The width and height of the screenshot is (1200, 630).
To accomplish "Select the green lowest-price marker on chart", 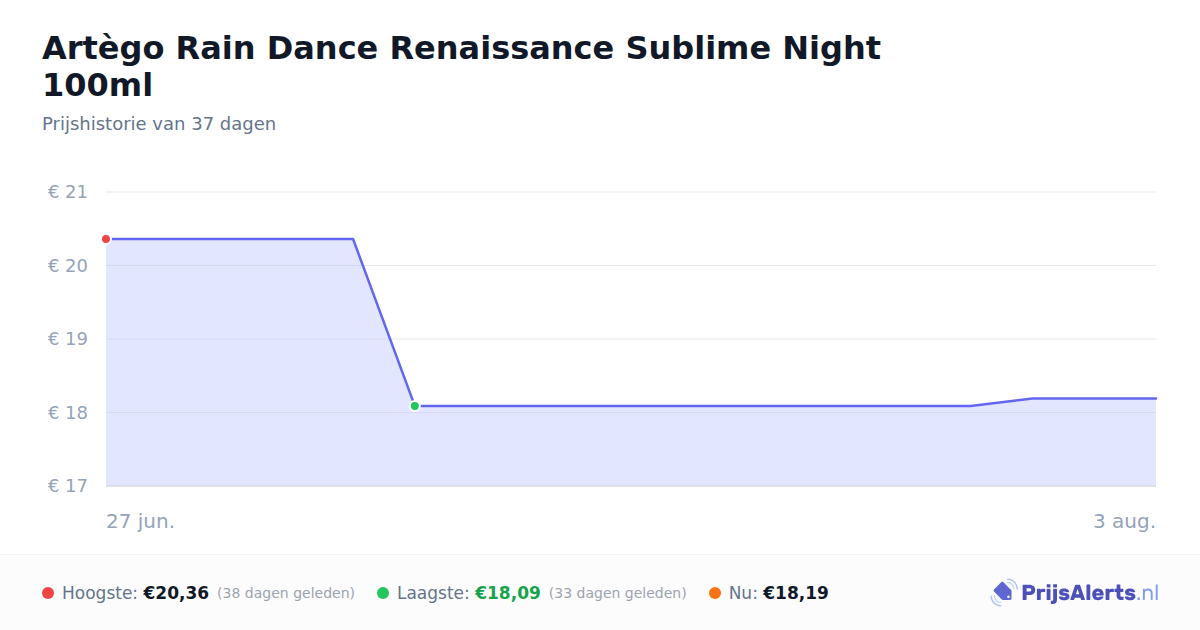I will point(414,406).
